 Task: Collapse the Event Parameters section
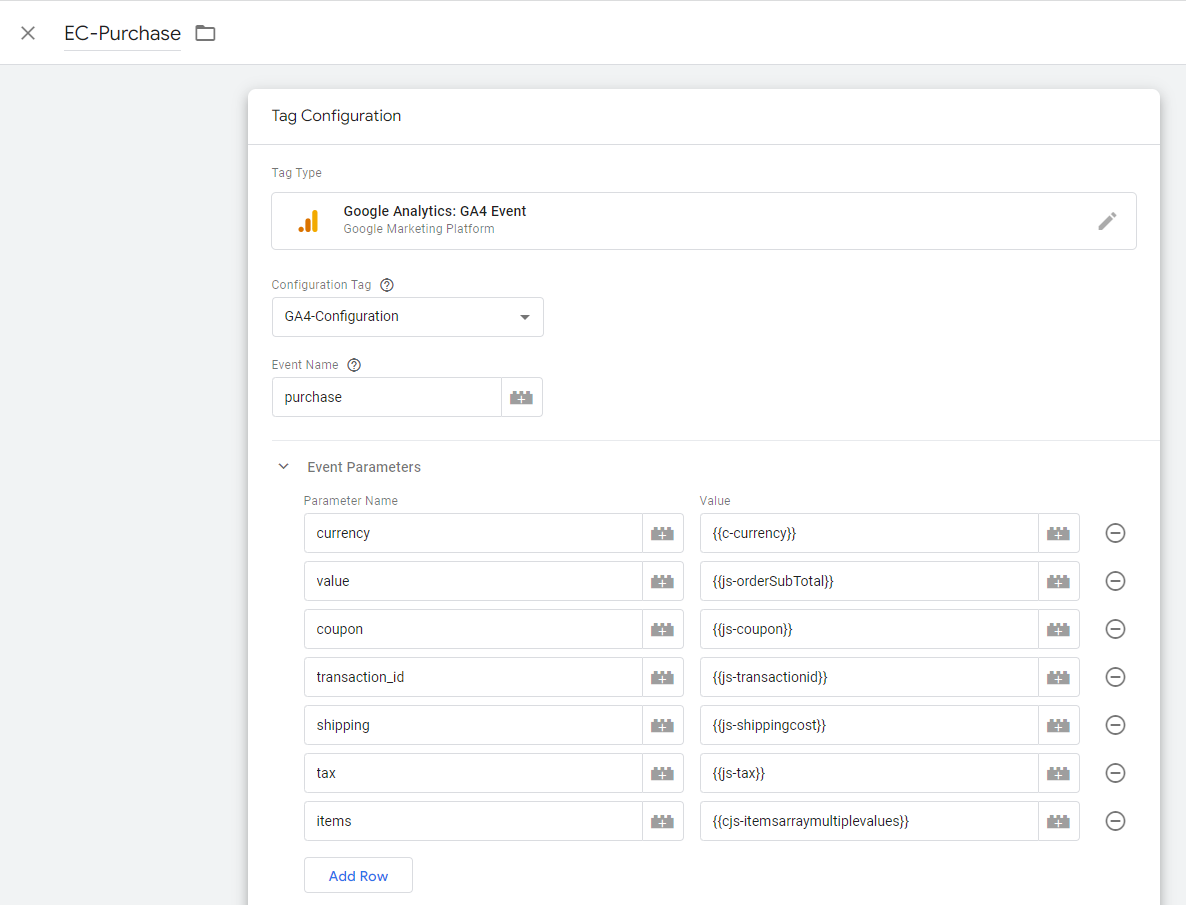pyautogui.click(x=283, y=466)
